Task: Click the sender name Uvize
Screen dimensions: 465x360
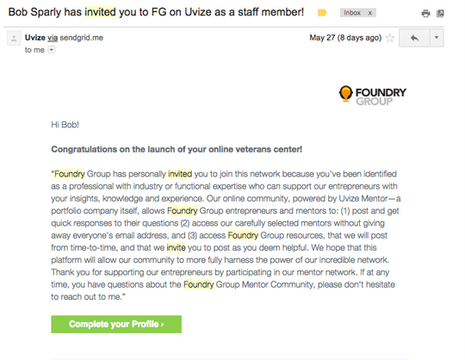Action: [35, 38]
